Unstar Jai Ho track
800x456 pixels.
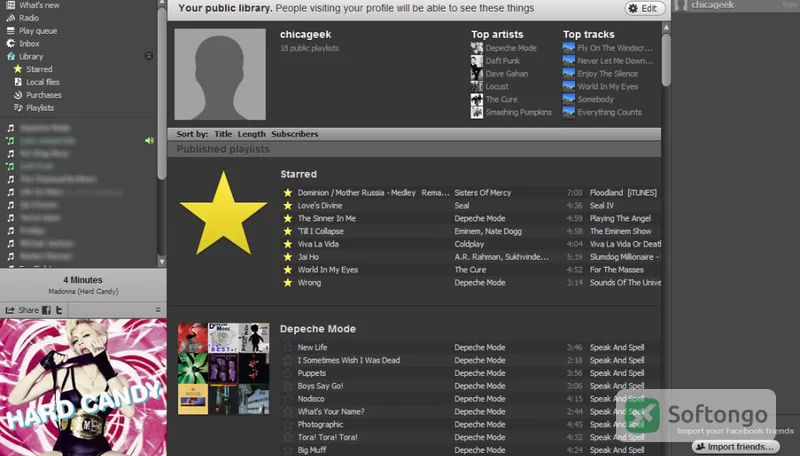pos(288,257)
